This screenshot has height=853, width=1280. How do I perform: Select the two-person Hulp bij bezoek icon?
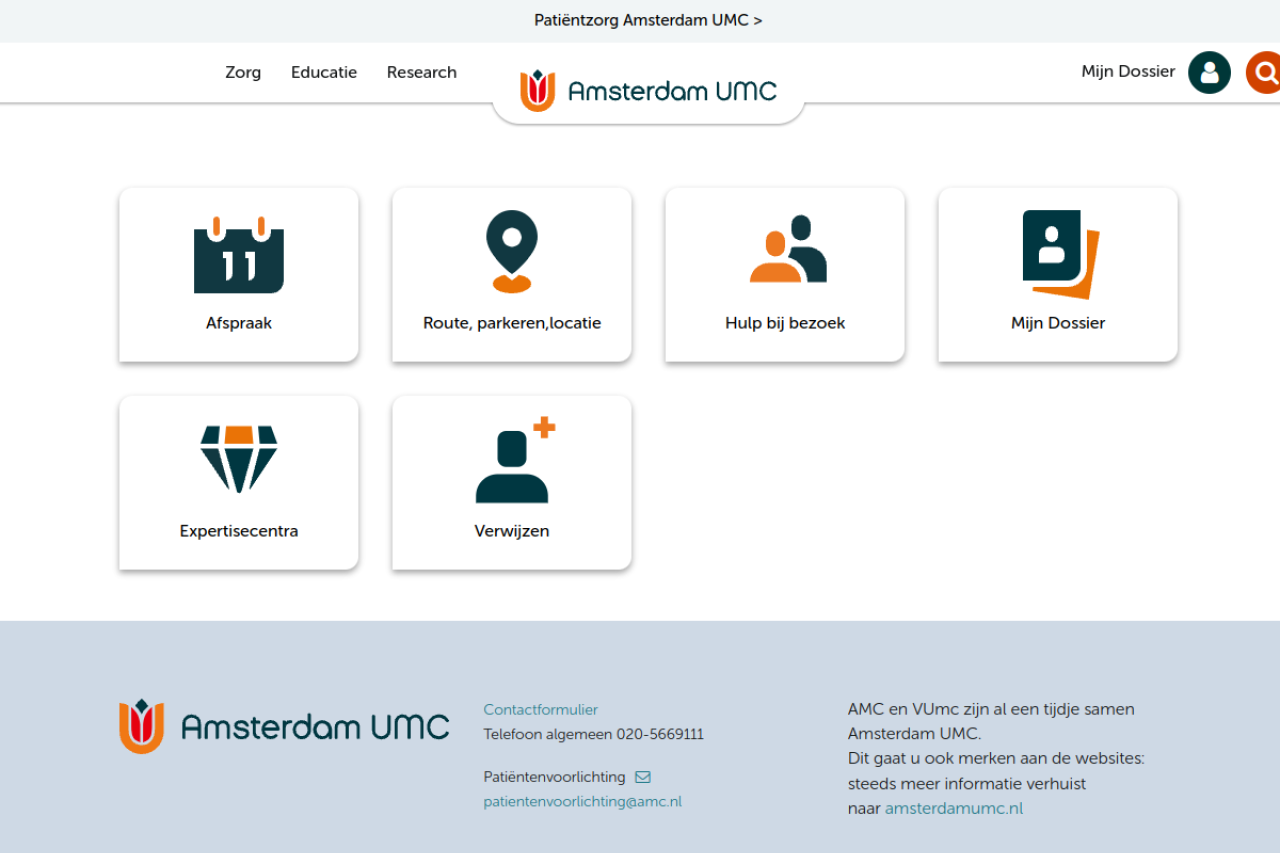788,250
